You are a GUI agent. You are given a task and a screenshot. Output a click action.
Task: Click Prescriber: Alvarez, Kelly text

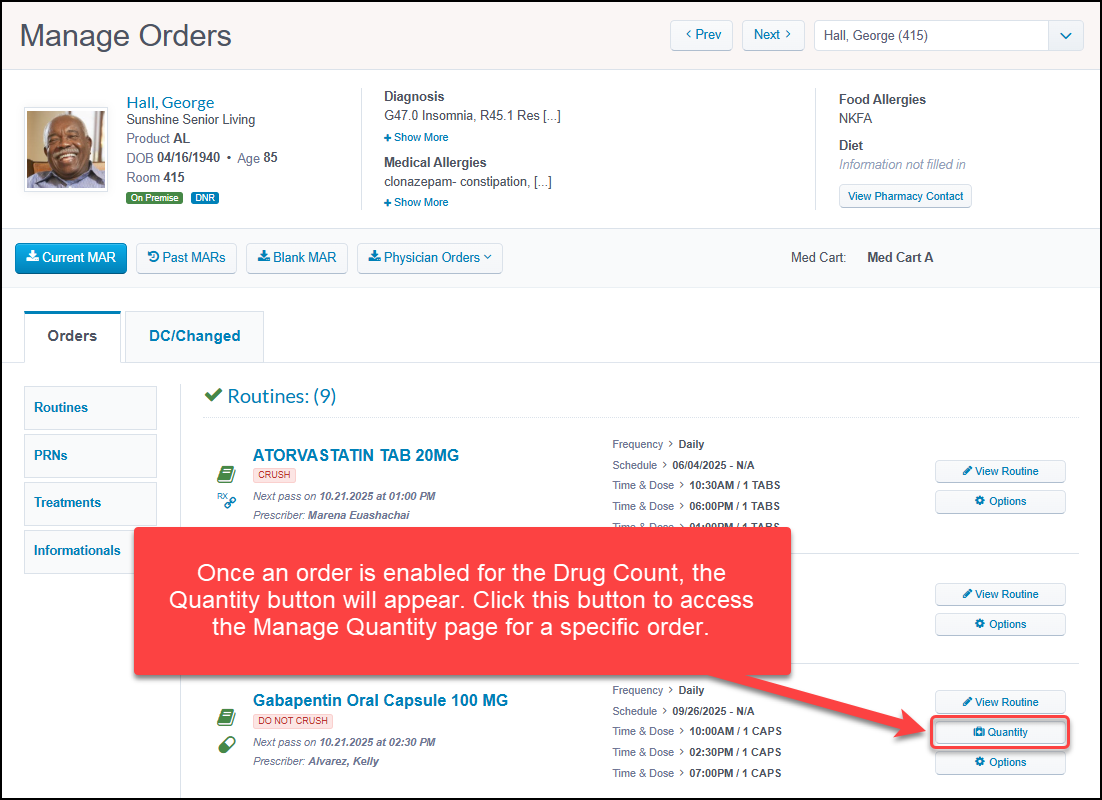pos(316,762)
